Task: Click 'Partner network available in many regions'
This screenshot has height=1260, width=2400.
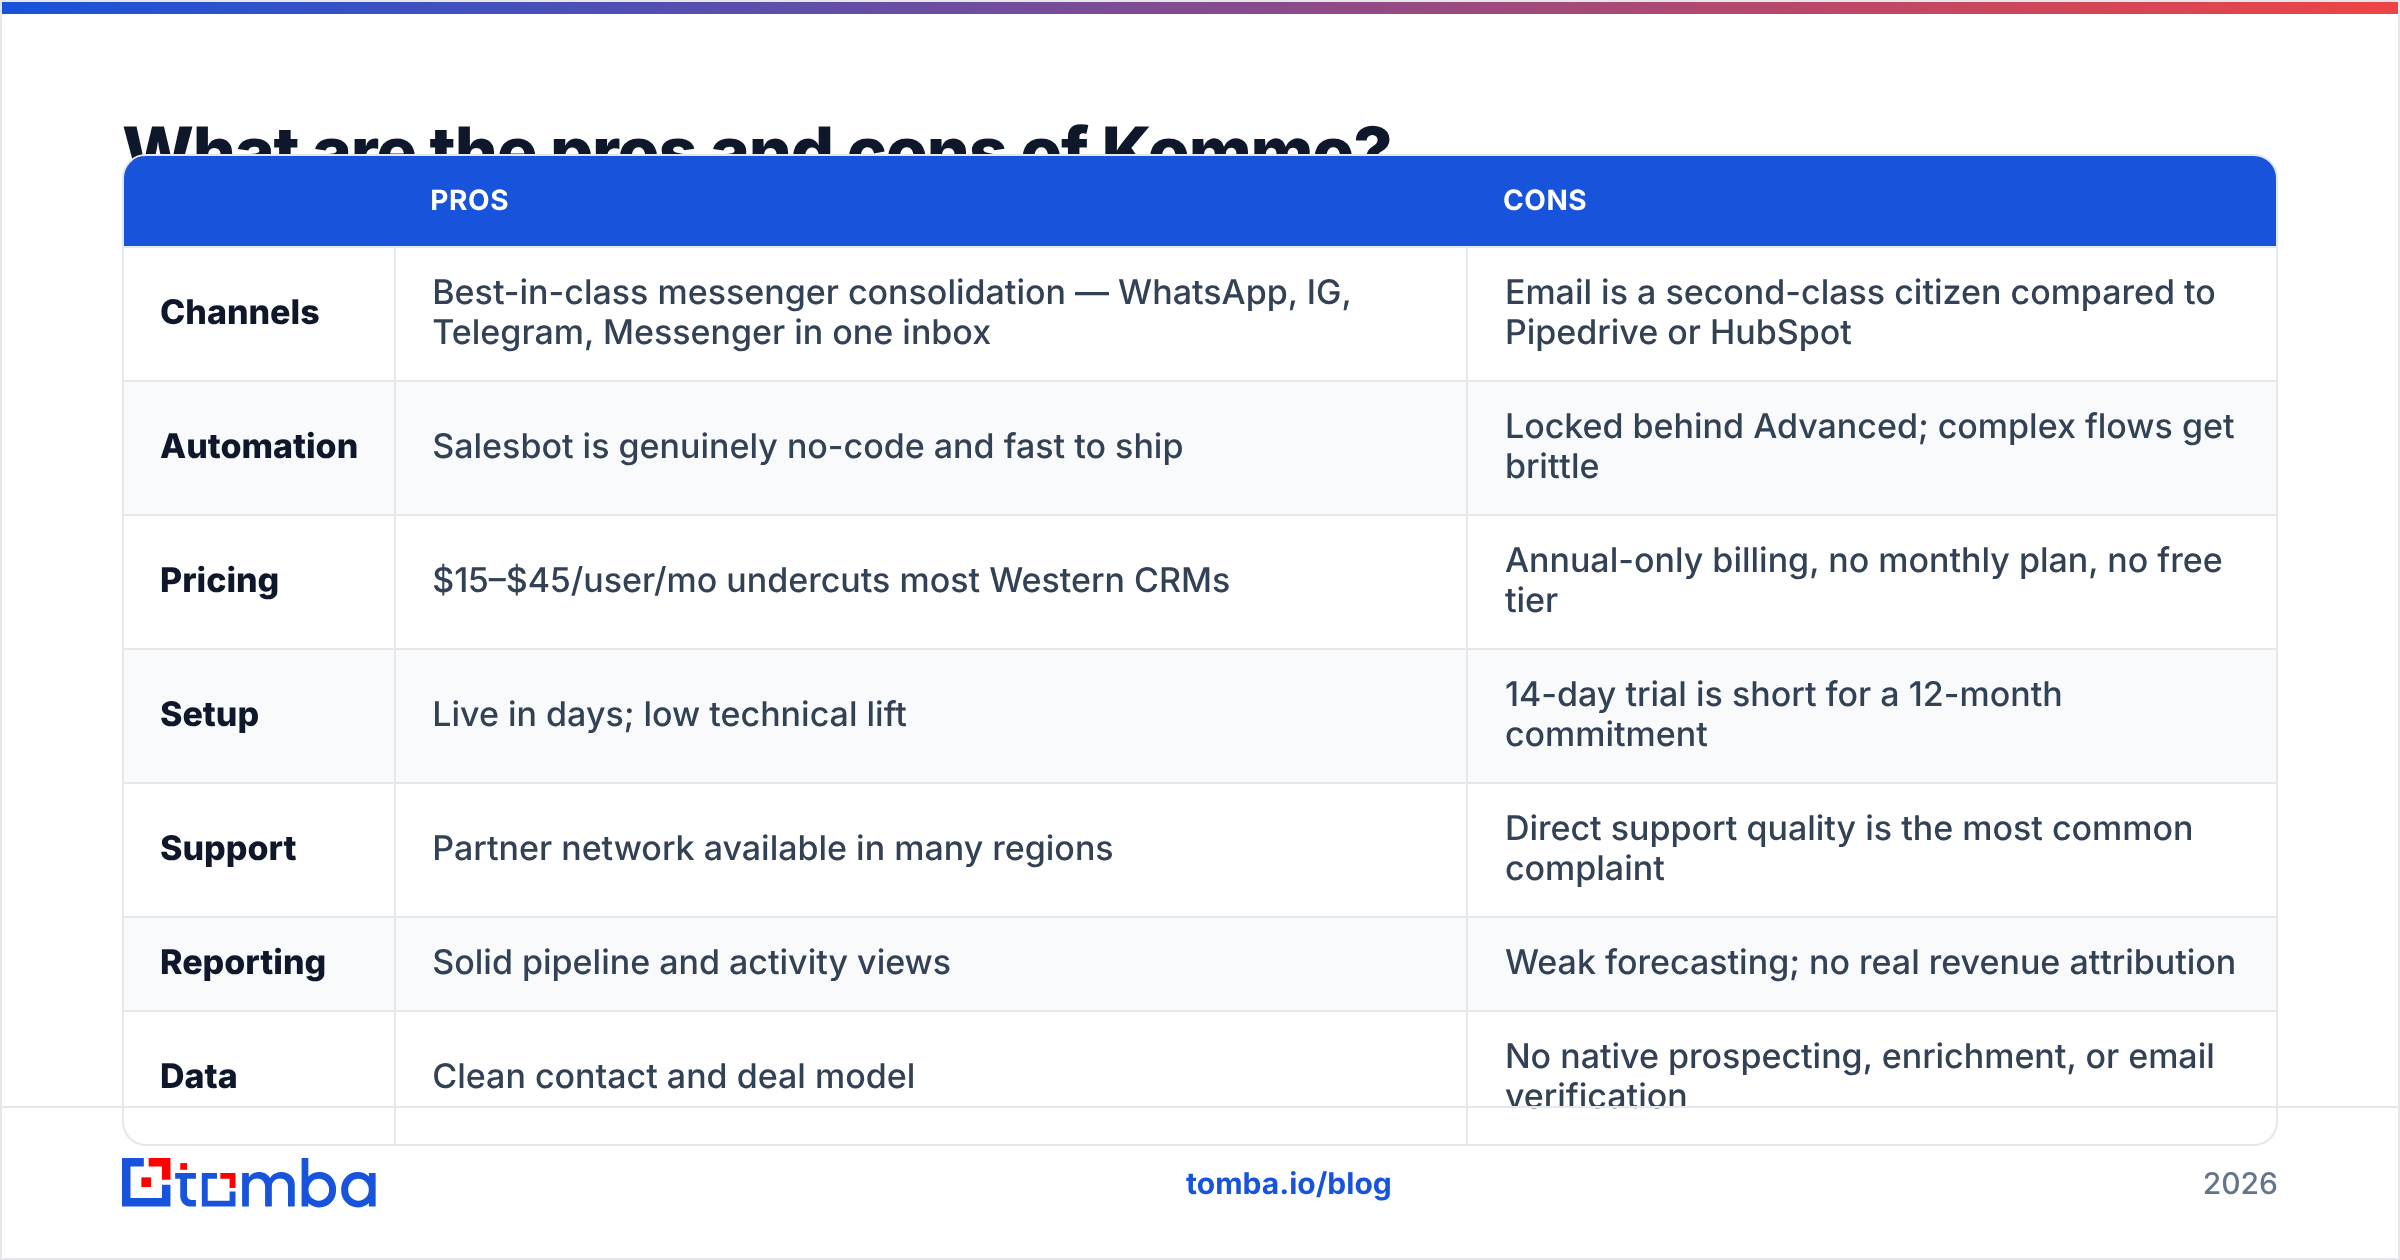Action: click(x=772, y=849)
